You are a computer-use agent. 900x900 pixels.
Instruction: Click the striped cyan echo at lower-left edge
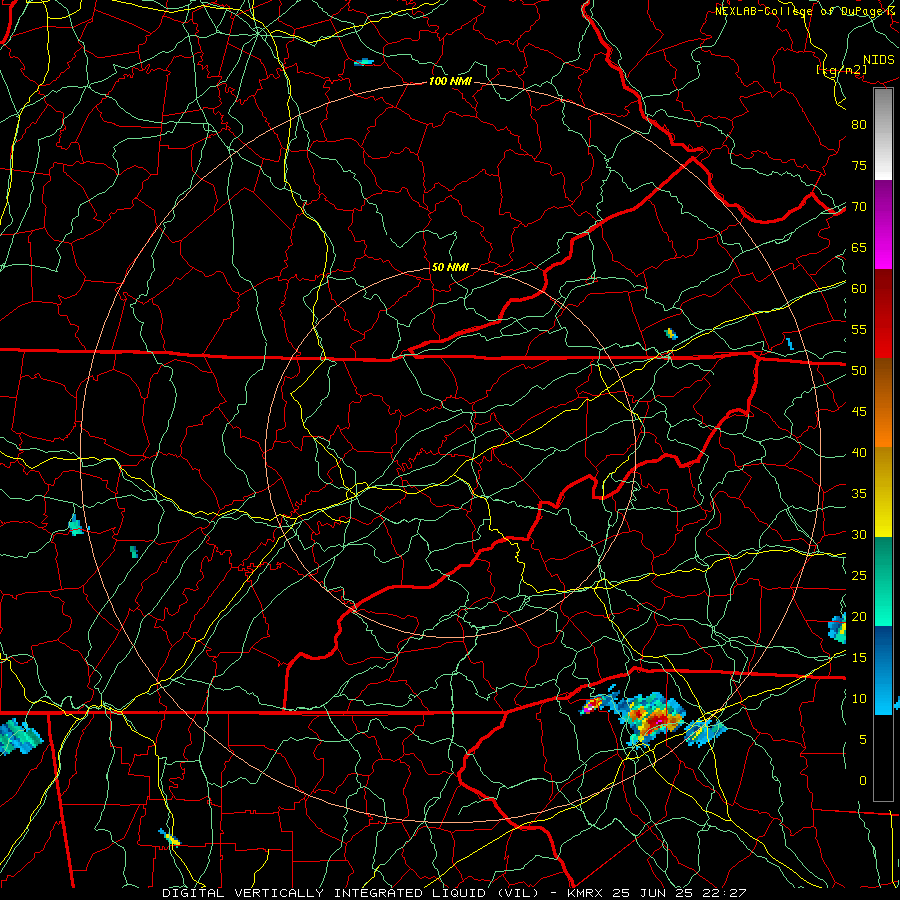(x=21, y=736)
